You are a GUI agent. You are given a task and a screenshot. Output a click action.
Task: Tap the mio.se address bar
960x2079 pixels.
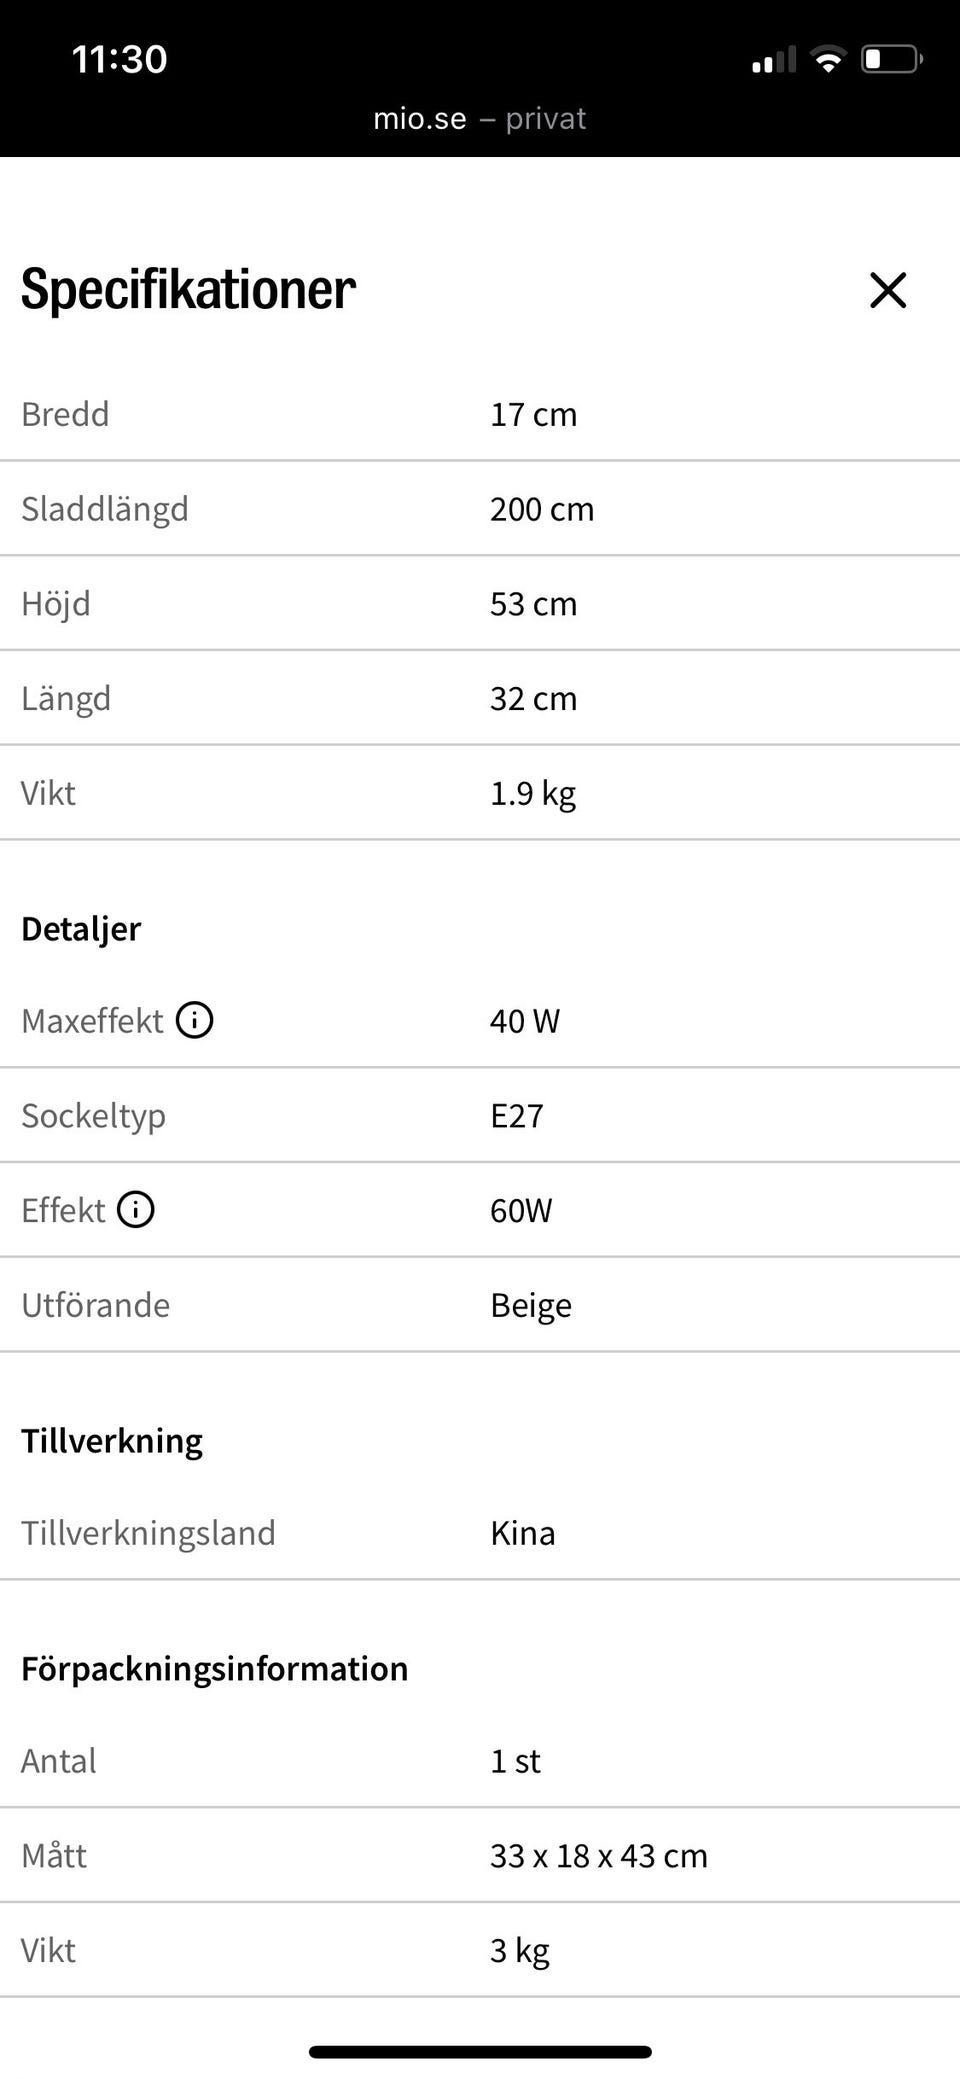point(479,119)
